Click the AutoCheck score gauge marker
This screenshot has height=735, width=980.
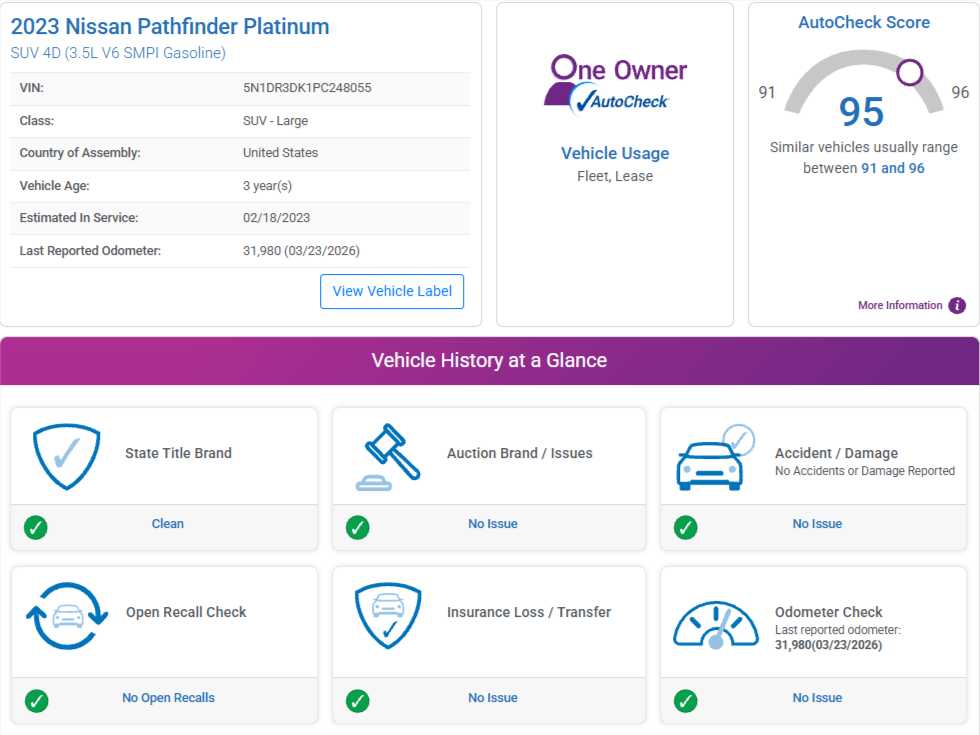click(x=909, y=72)
